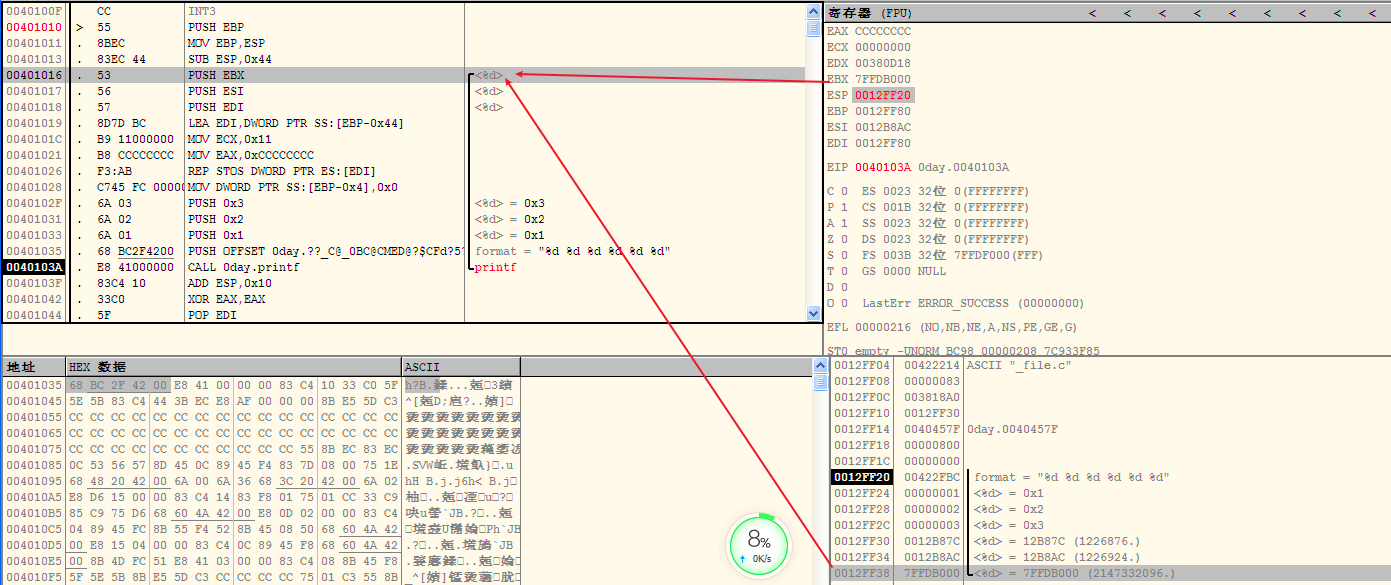This screenshot has width=1391, height=585.
Task: Select the PUSH EBX instruction row
Action: 403,75
